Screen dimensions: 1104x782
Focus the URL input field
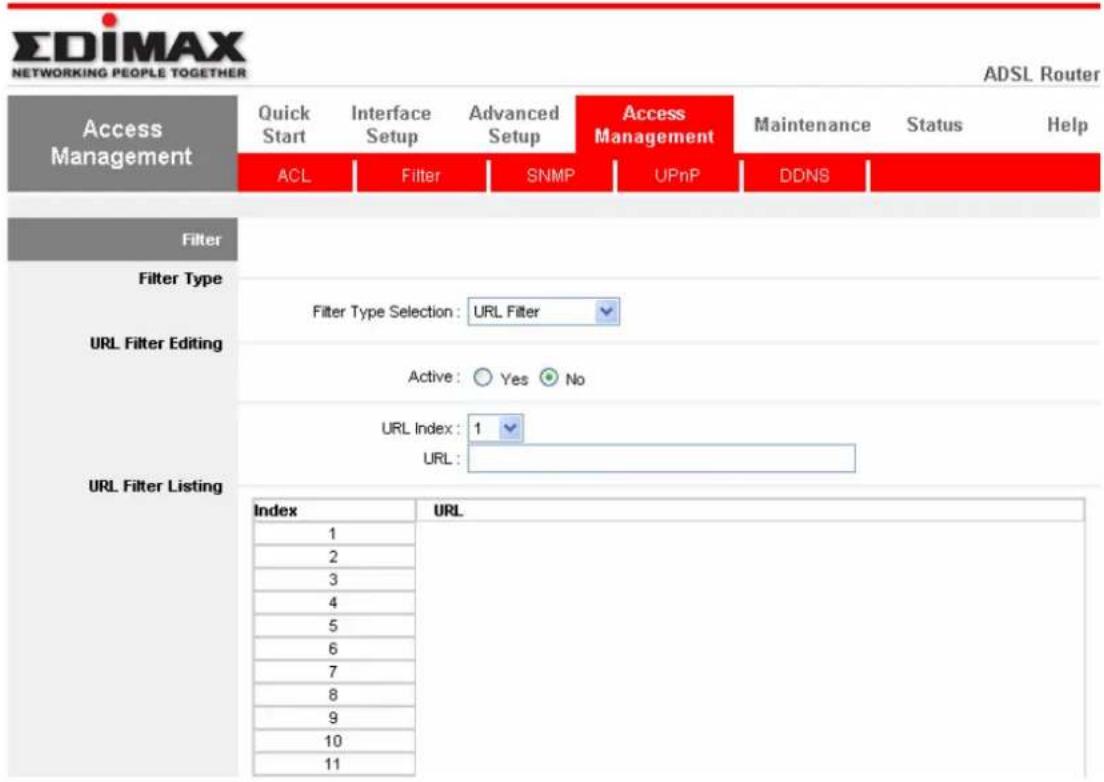pos(662,458)
